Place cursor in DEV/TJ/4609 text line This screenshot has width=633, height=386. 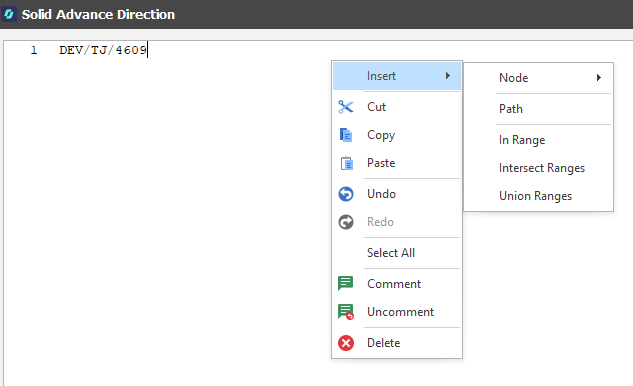coord(103,50)
